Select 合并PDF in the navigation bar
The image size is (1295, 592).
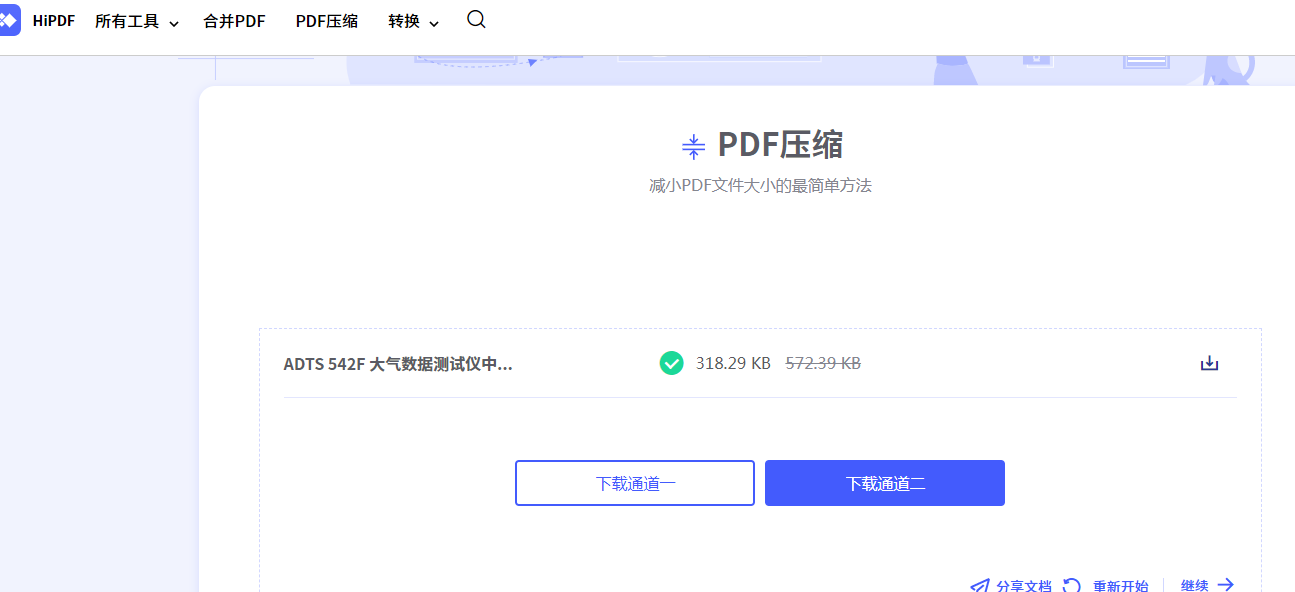click(x=233, y=20)
